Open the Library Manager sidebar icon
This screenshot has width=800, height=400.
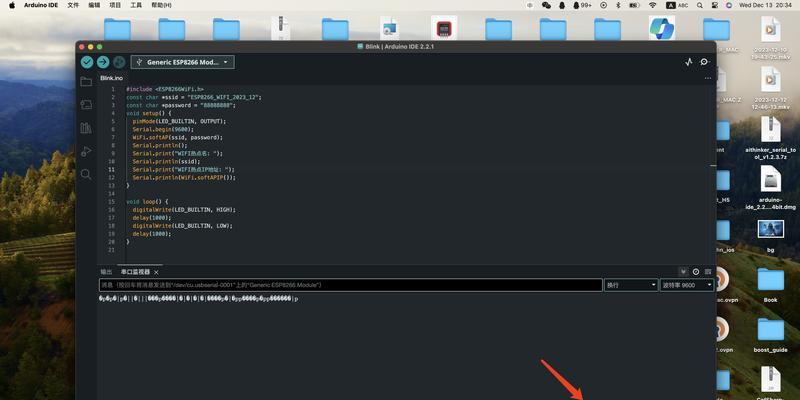click(x=86, y=128)
